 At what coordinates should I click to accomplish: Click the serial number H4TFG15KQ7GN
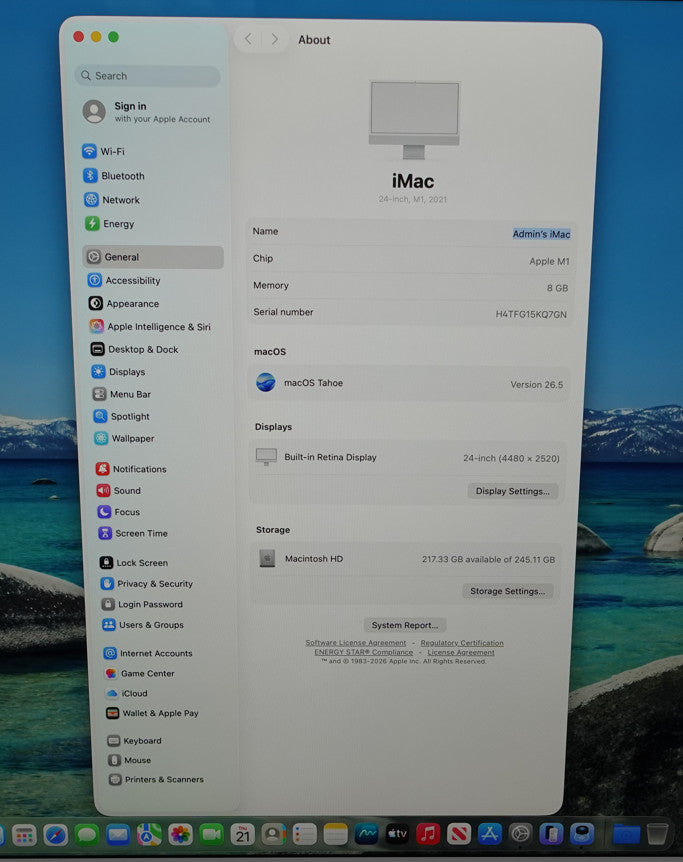click(x=531, y=314)
